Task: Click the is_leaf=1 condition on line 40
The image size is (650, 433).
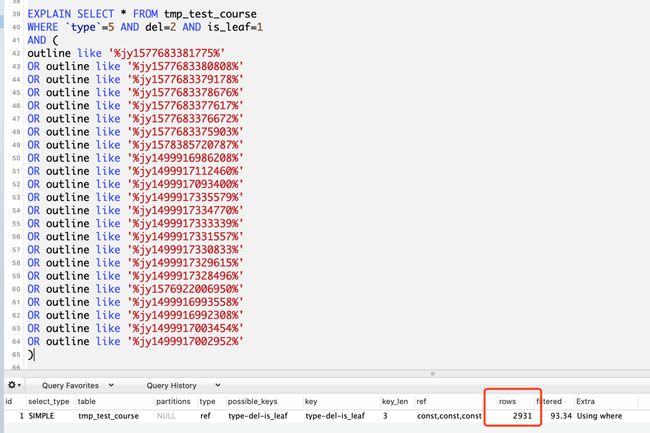Action: point(235,27)
